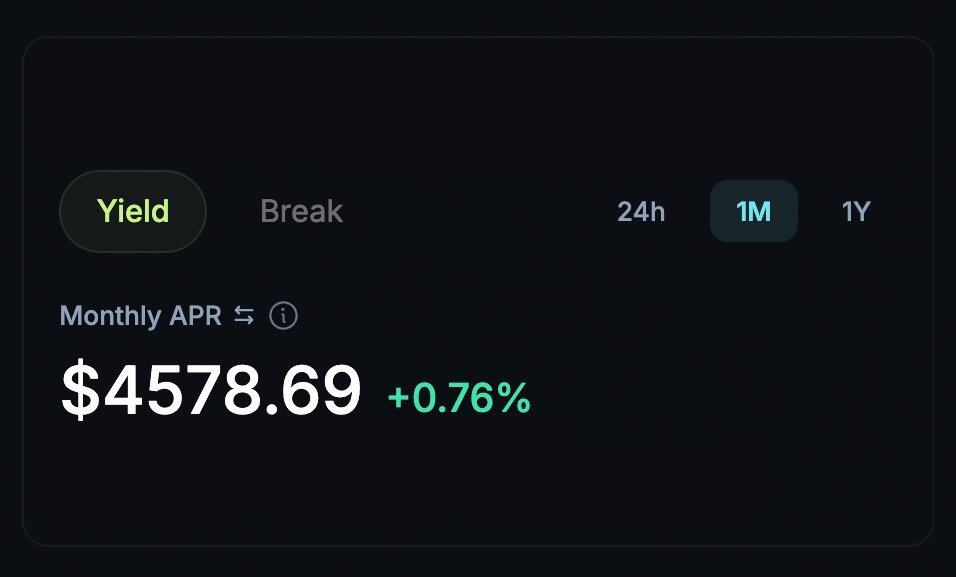
Task: Choose the 24h time range
Action: 641,211
